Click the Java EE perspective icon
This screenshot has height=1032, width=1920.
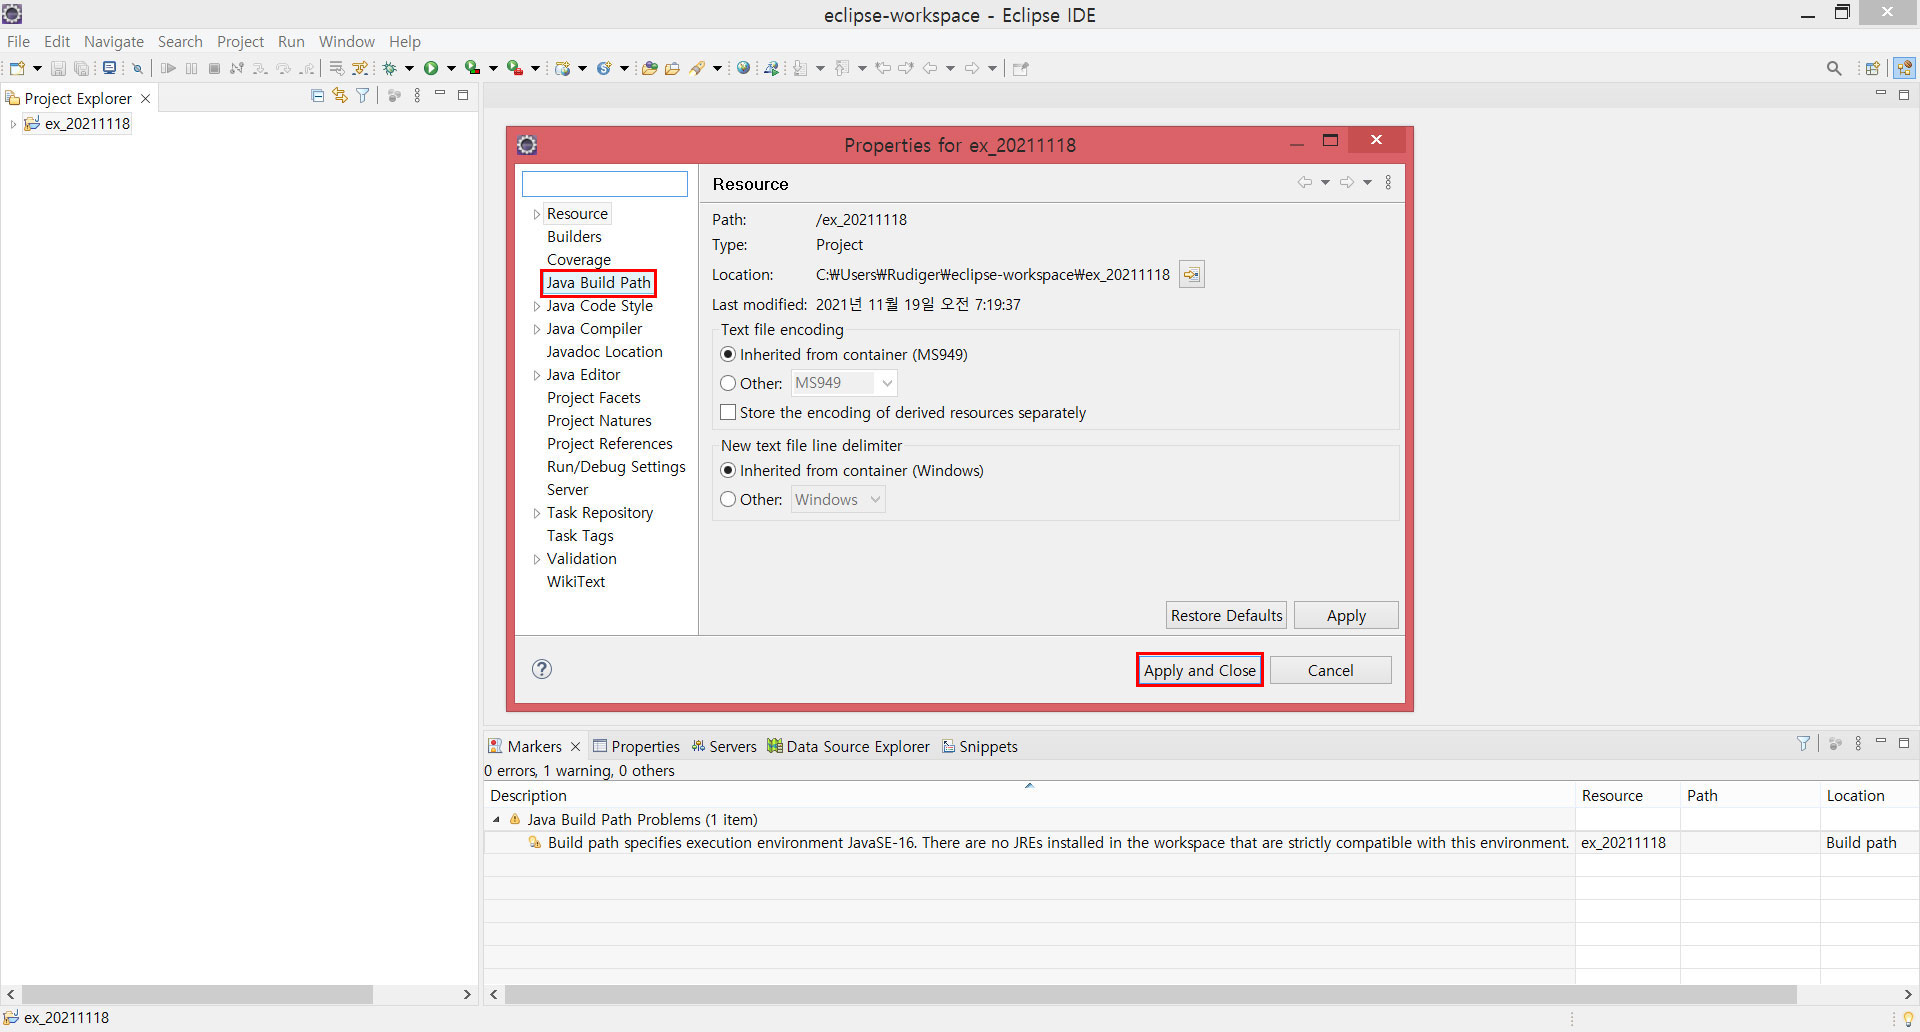[x=1904, y=68]
